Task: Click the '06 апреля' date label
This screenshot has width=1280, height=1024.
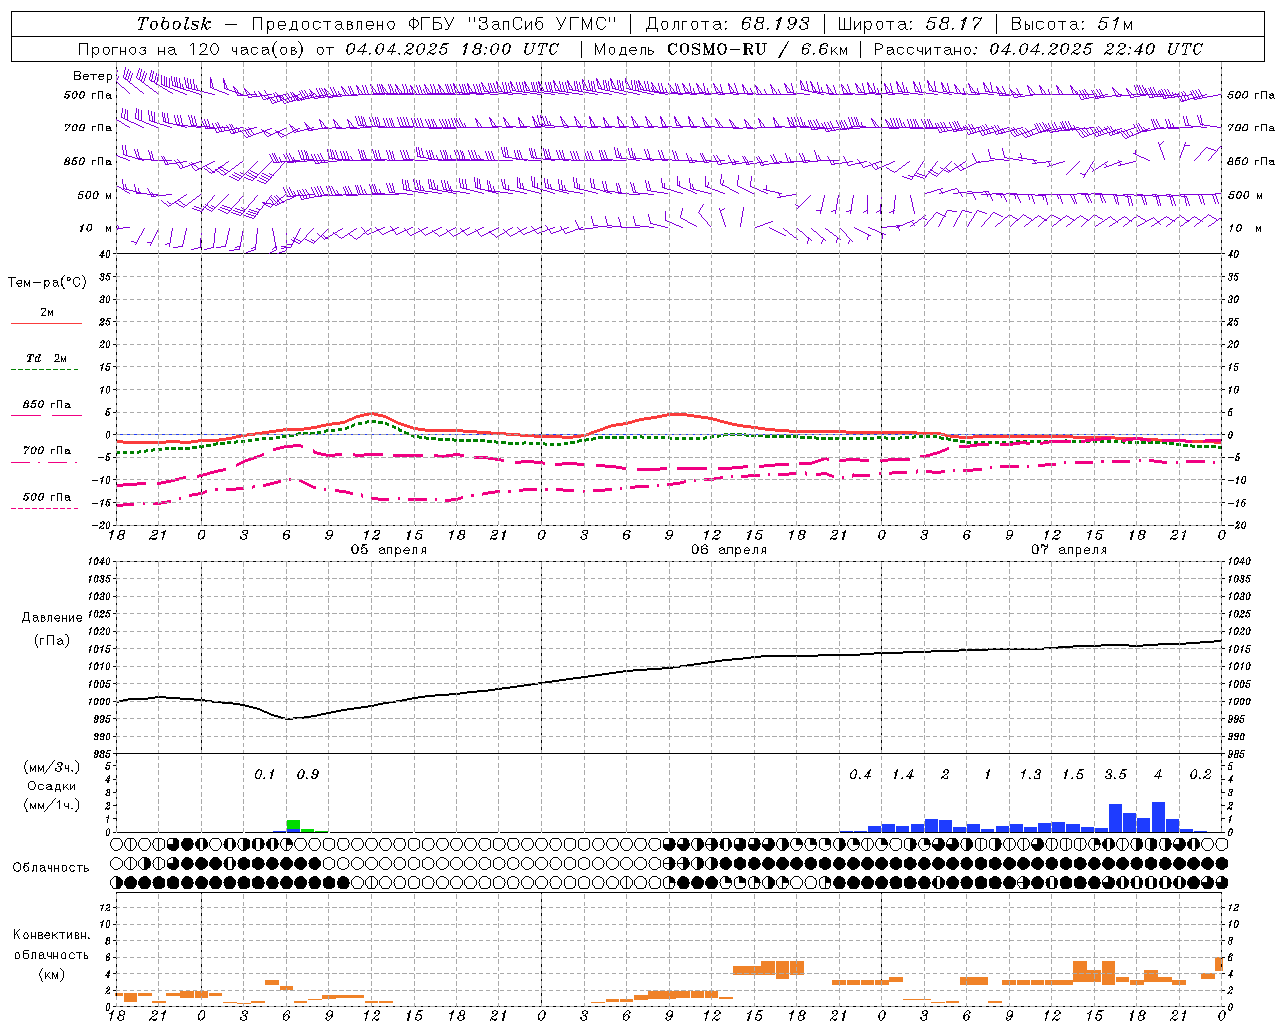Action: (729, 550)
